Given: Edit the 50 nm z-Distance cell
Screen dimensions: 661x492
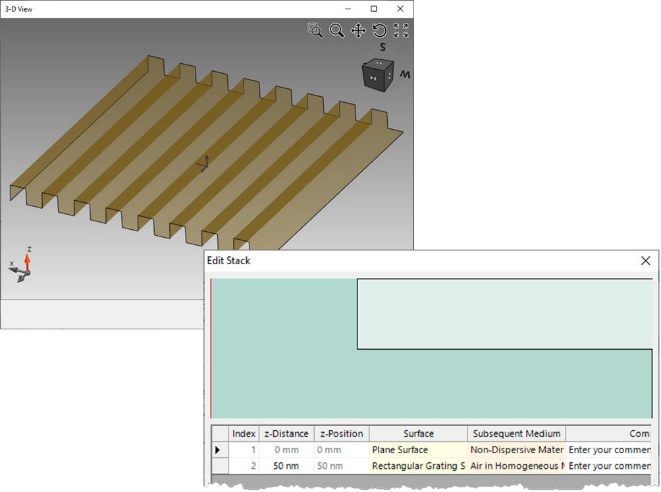Looking at the screenshot, I should [286, 466].
